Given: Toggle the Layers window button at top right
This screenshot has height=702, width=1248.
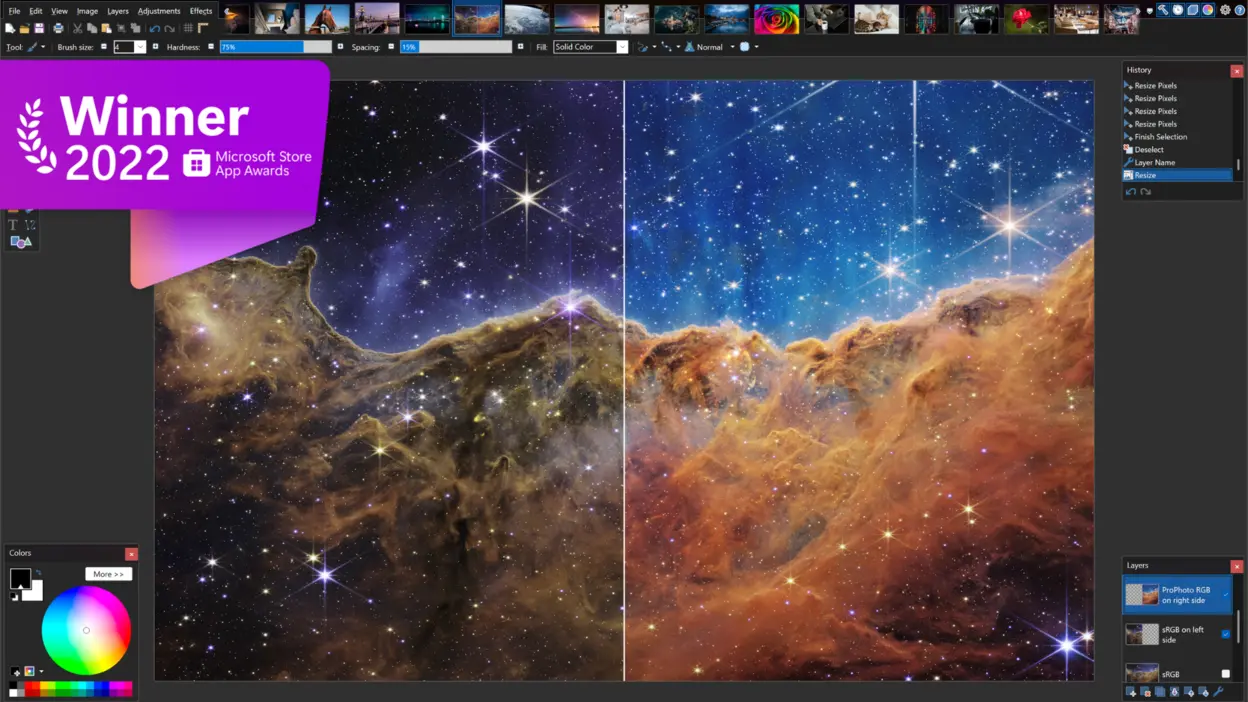Looking at the screenshot, I should (x=1193, y=10).
